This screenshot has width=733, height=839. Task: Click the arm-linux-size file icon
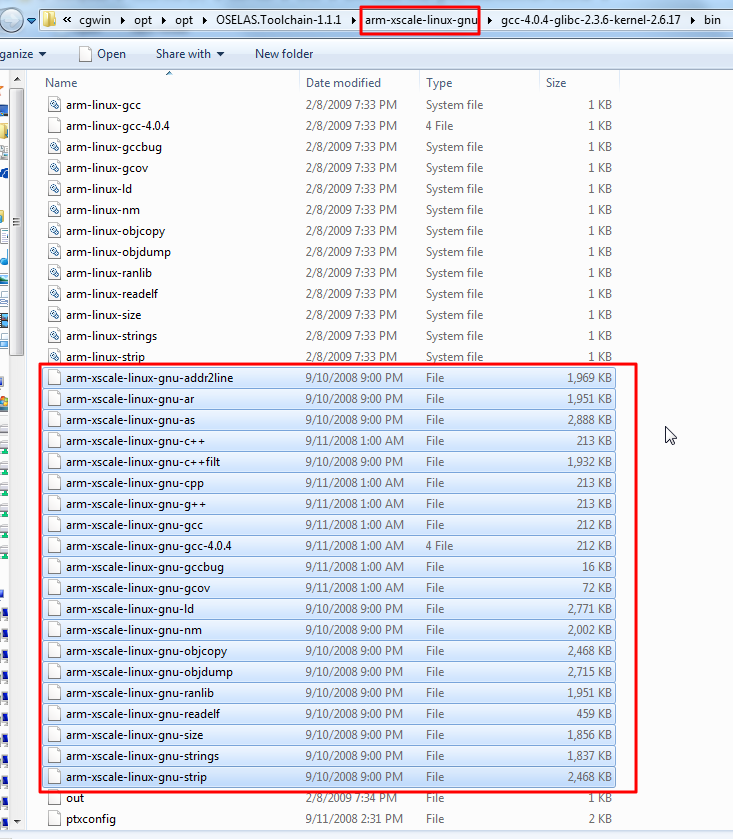point(54,315)
